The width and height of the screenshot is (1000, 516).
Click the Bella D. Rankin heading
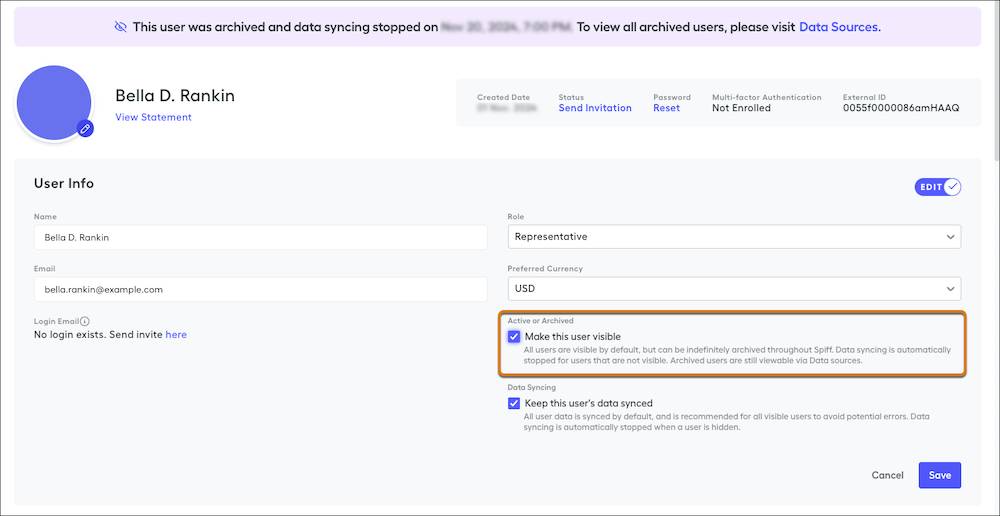tap(175, 96)
